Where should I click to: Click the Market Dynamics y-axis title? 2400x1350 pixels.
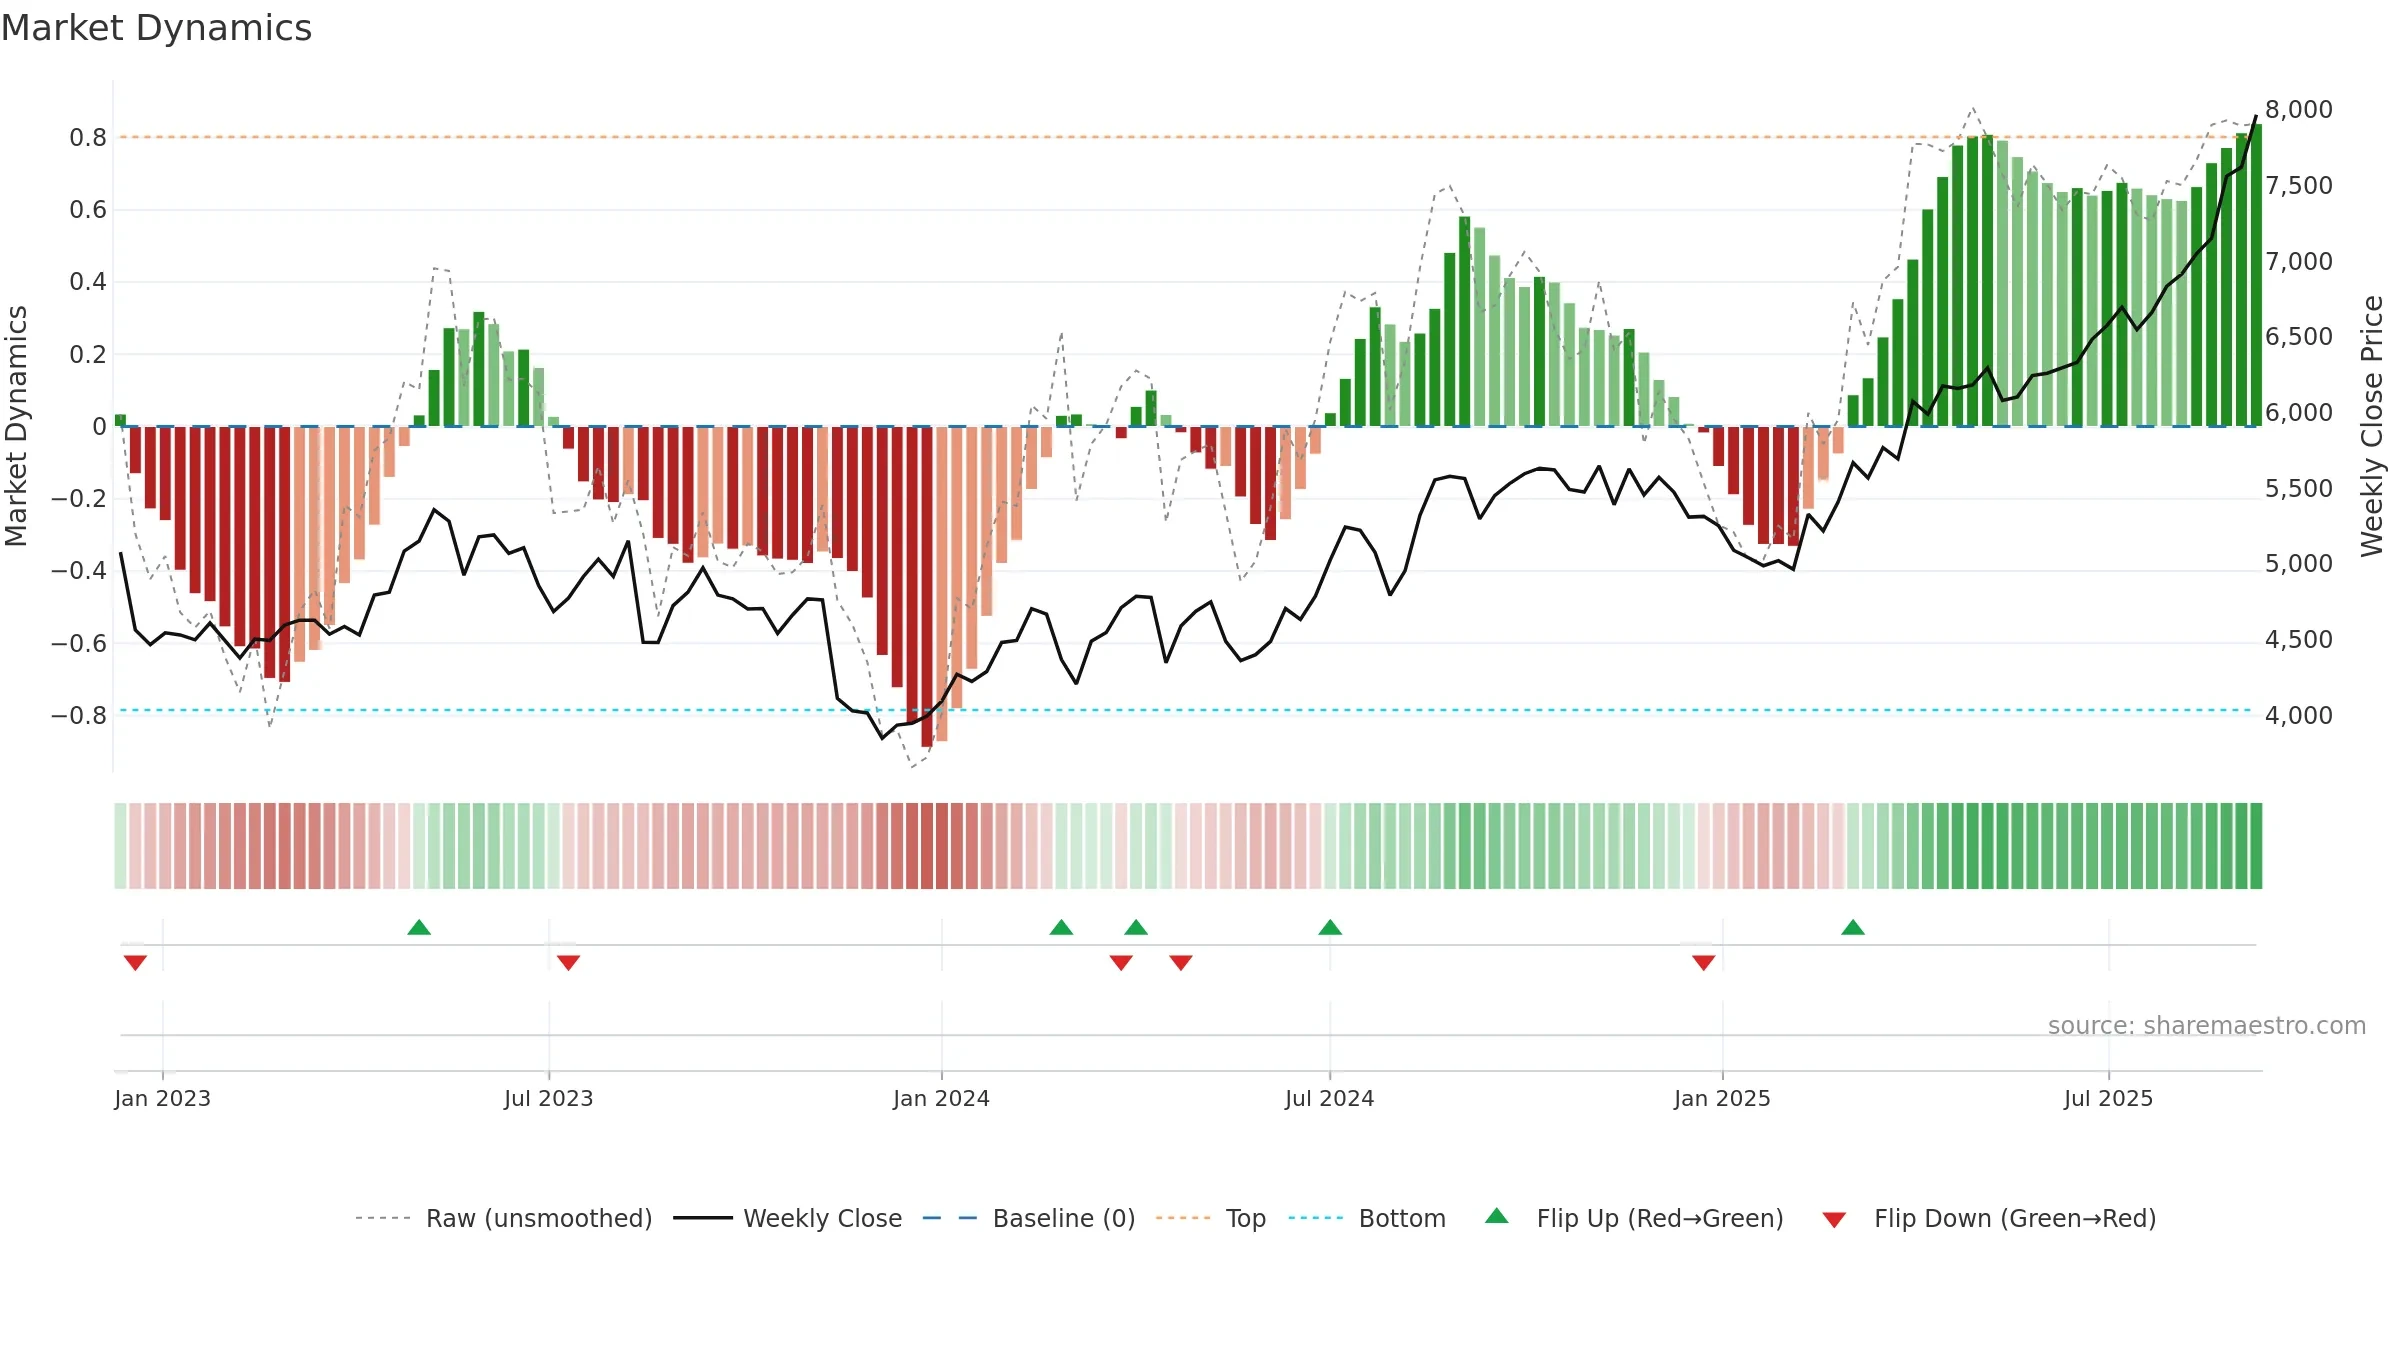click(16, 426)
